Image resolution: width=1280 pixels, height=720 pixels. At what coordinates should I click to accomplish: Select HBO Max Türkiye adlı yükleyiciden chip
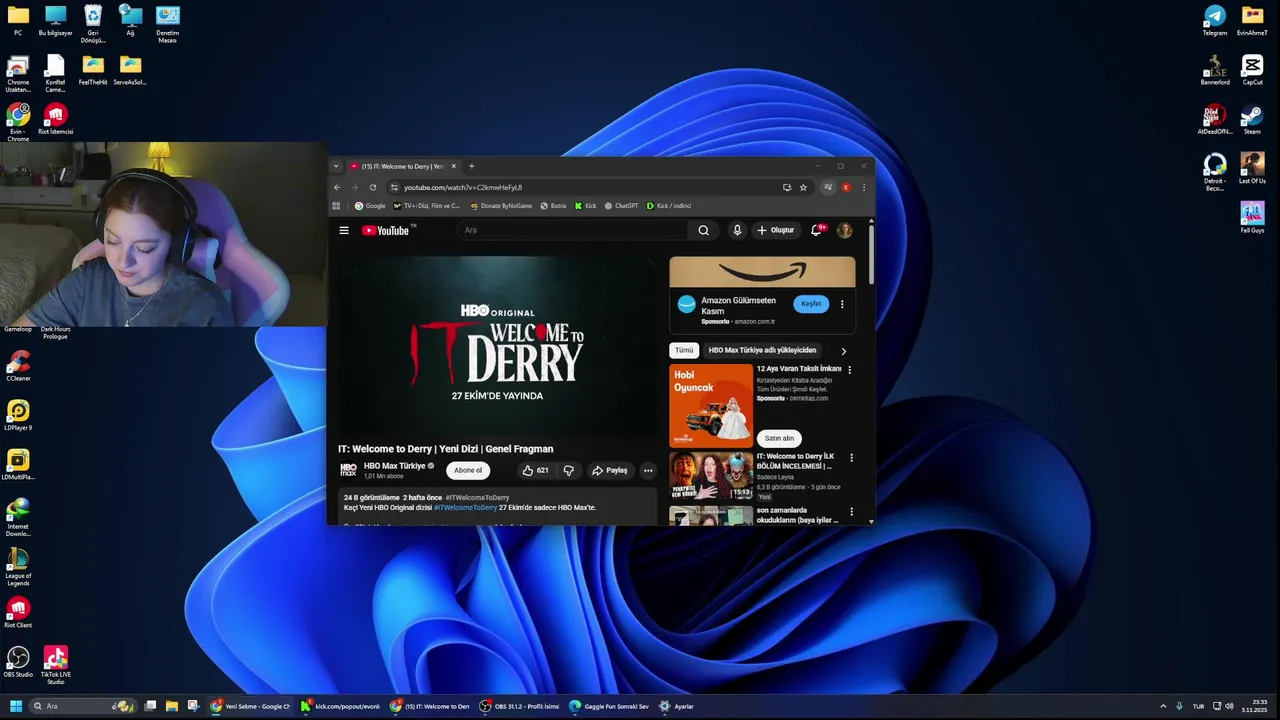pyautogui.click(x=762, y=351)
